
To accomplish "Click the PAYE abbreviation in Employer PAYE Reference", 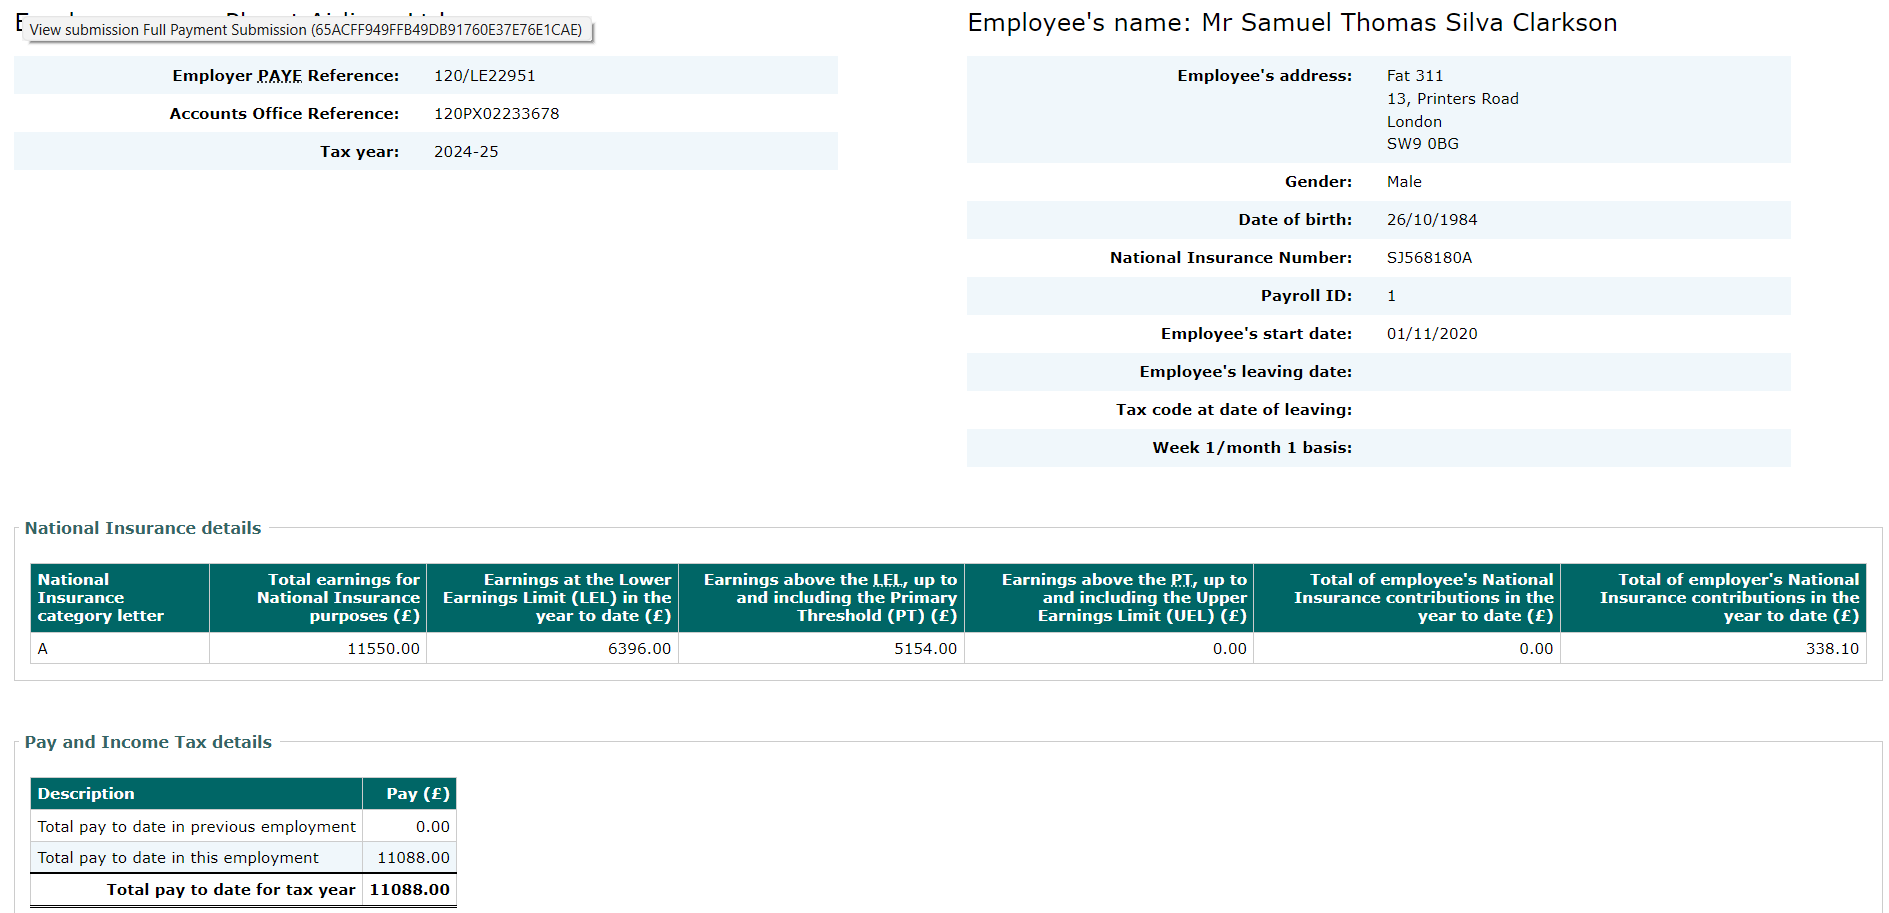I will [279, 76].
